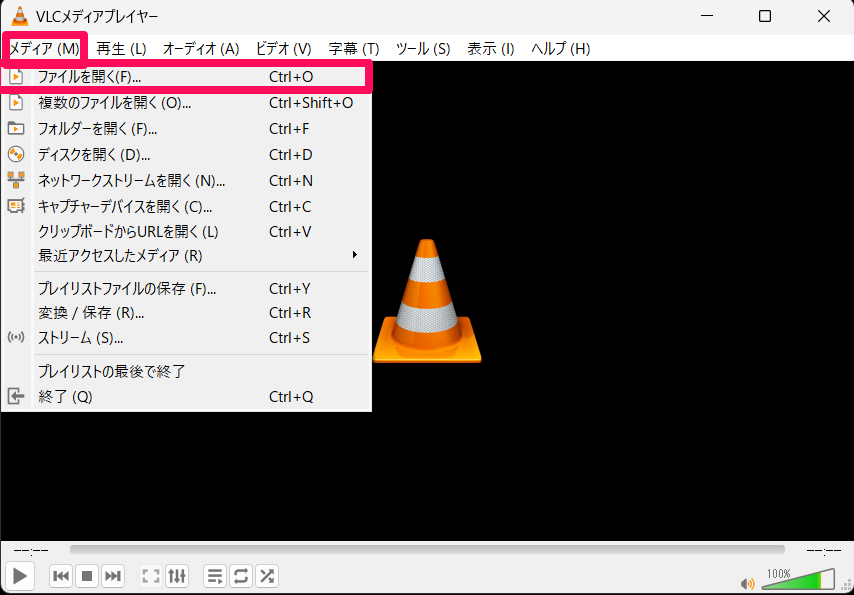This screenshot has width=854, height=595.
Task: Choose クリップボードからURLを開く (L) entry
Action: click(186, 232)
